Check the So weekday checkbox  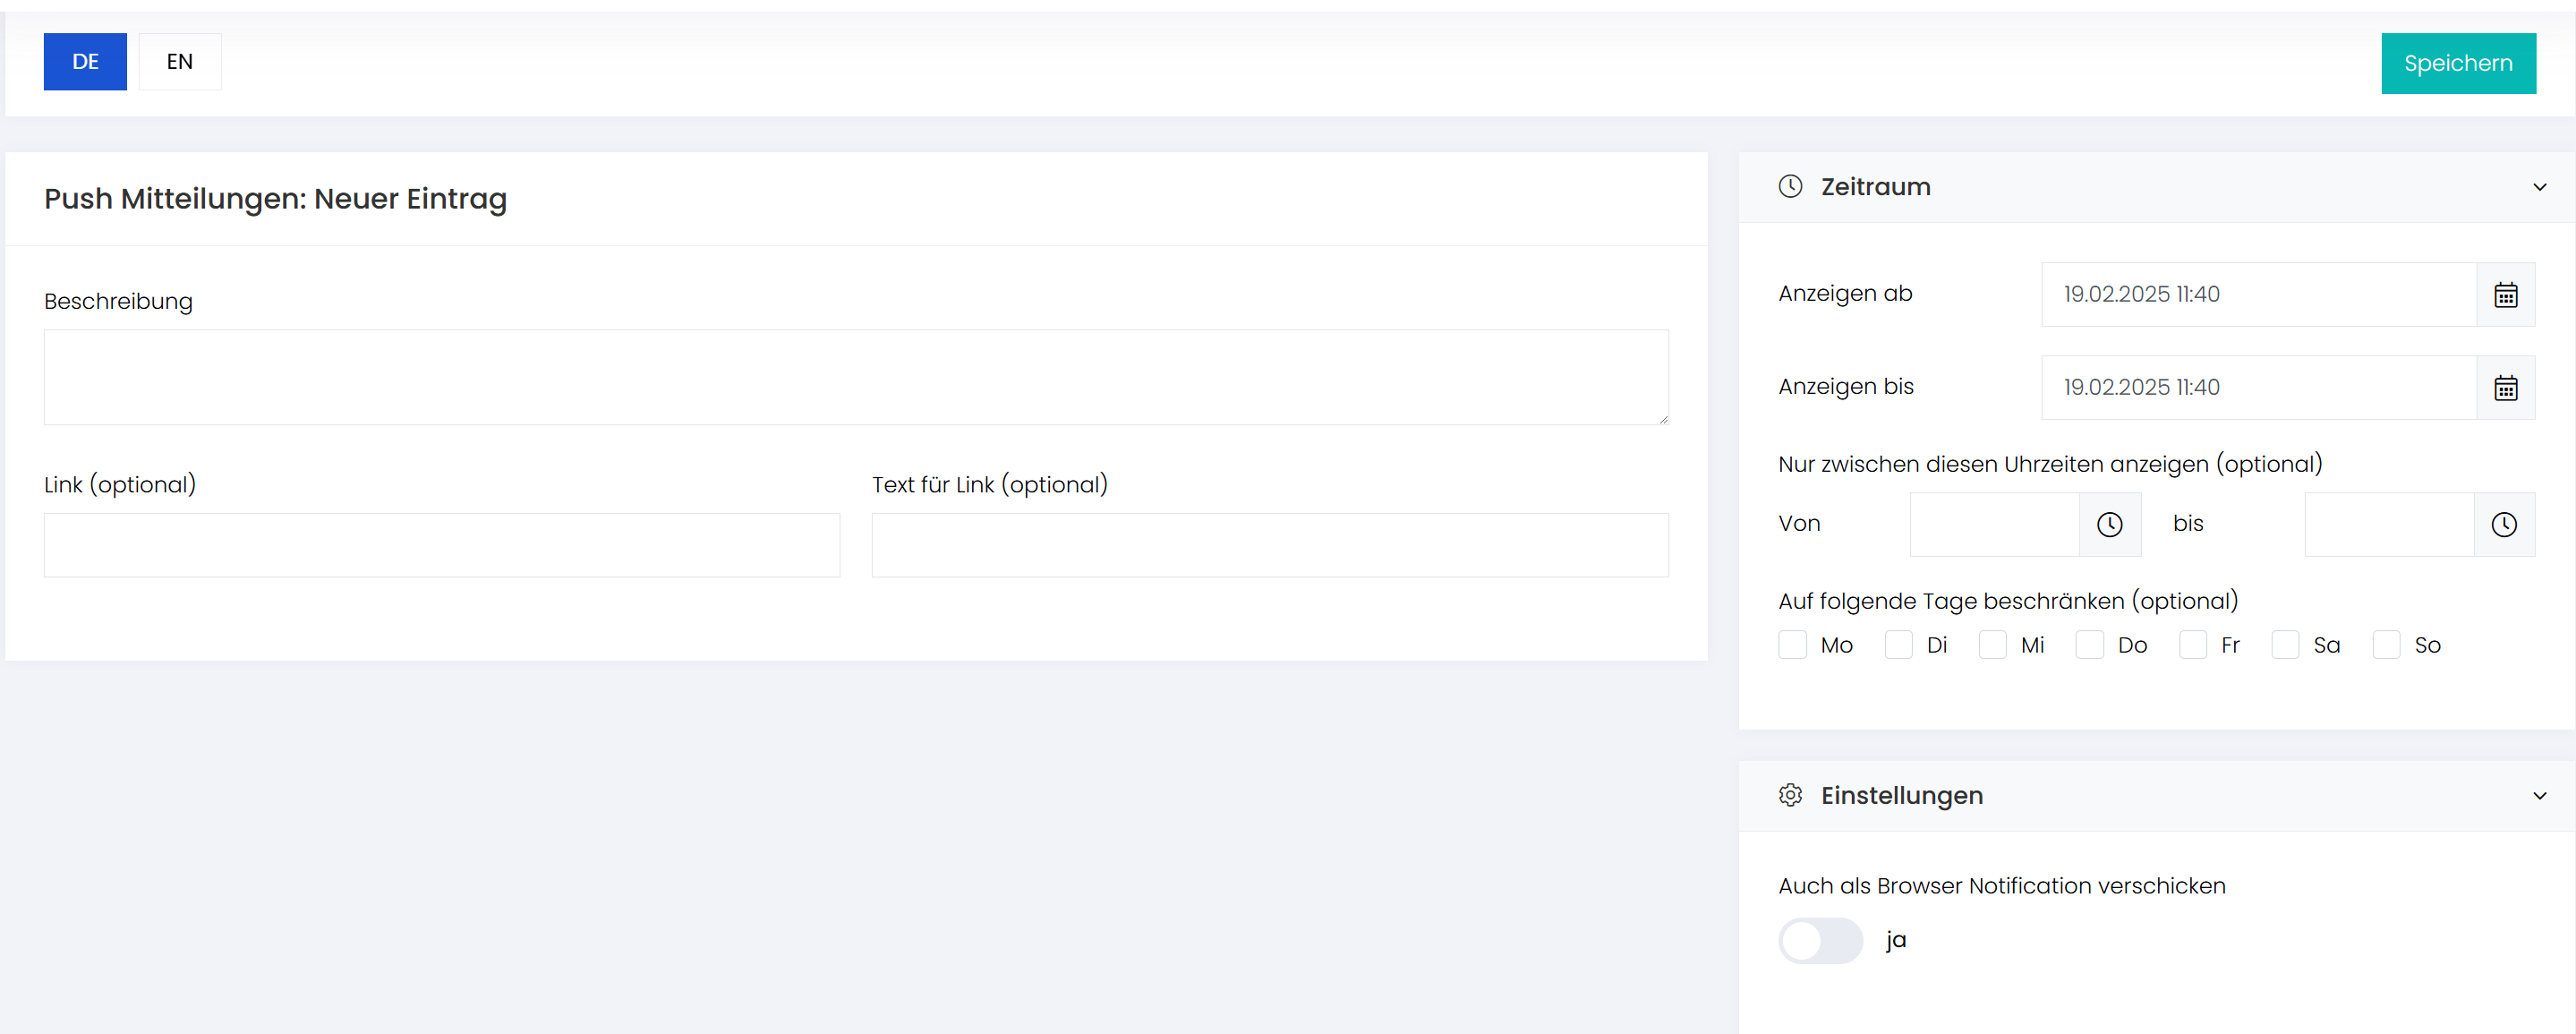[x=2386, y=645]
